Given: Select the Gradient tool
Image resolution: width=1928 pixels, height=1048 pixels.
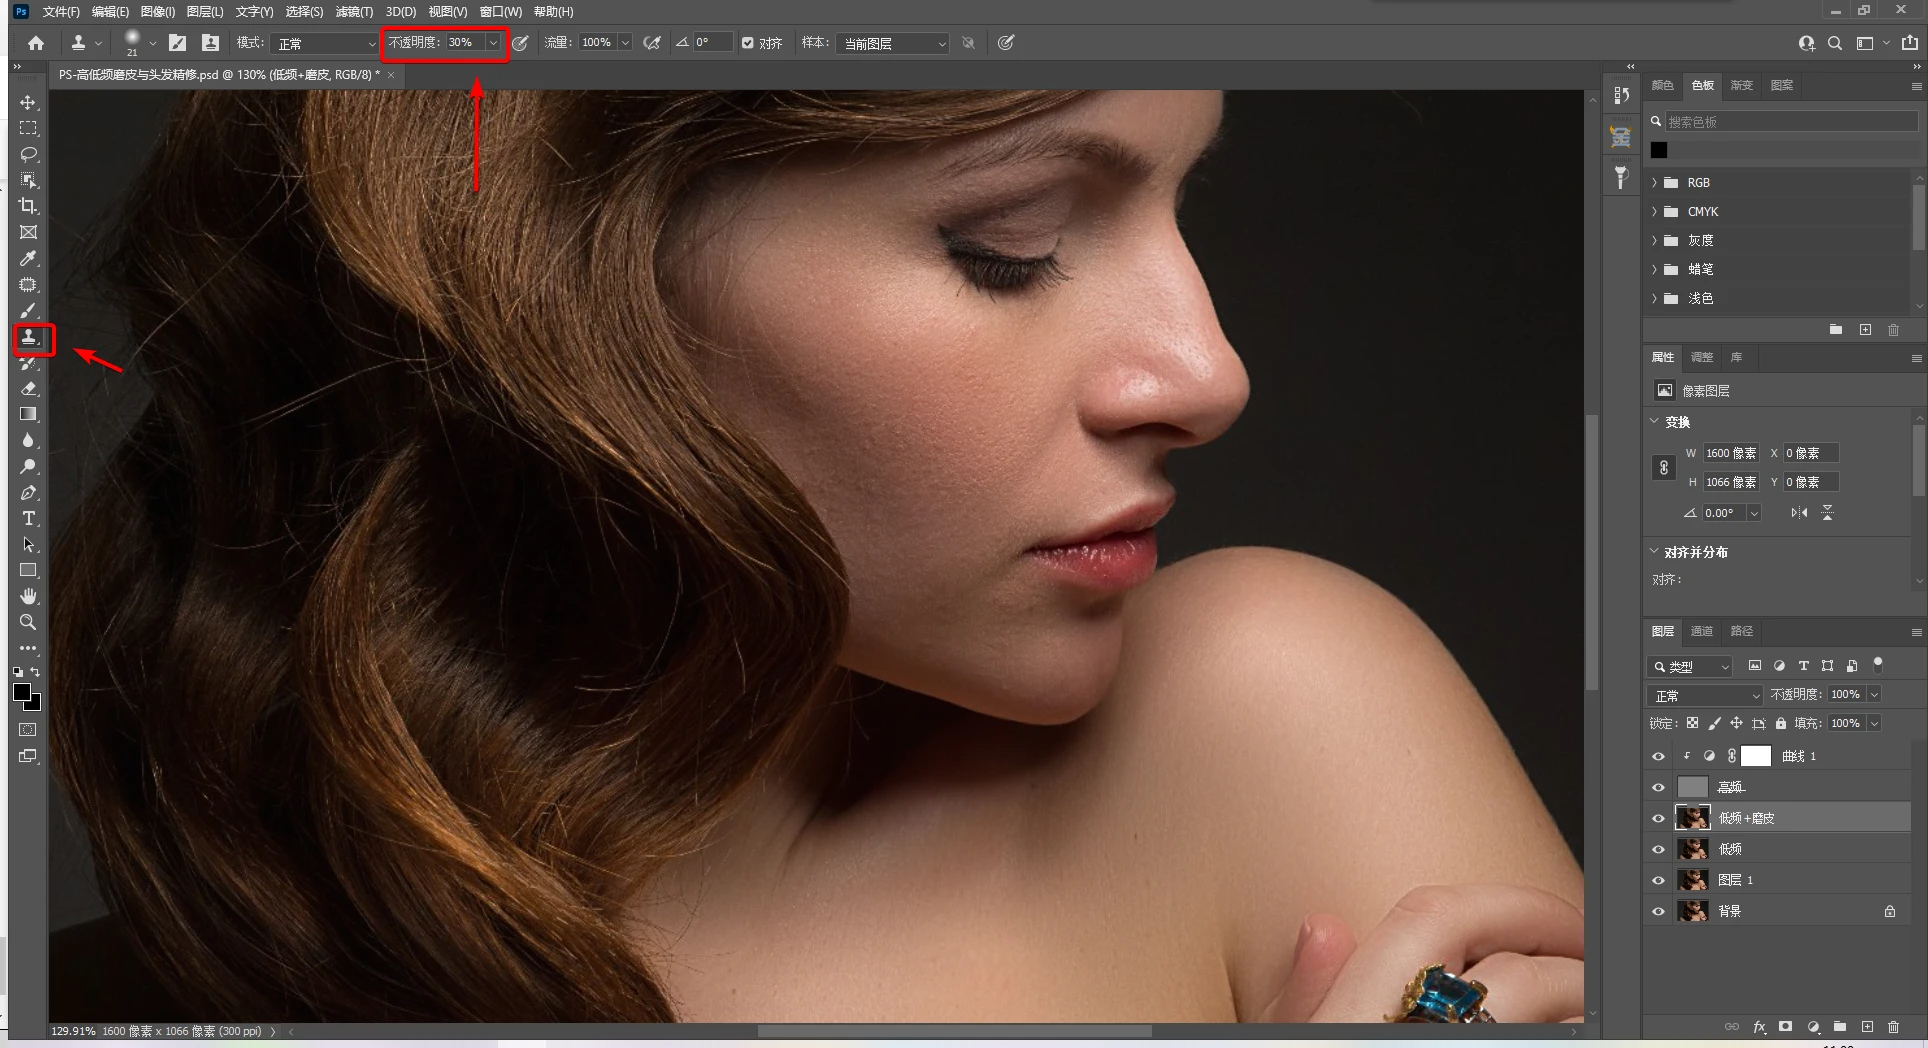Looking at the screenshot, I should coord(28,414).
